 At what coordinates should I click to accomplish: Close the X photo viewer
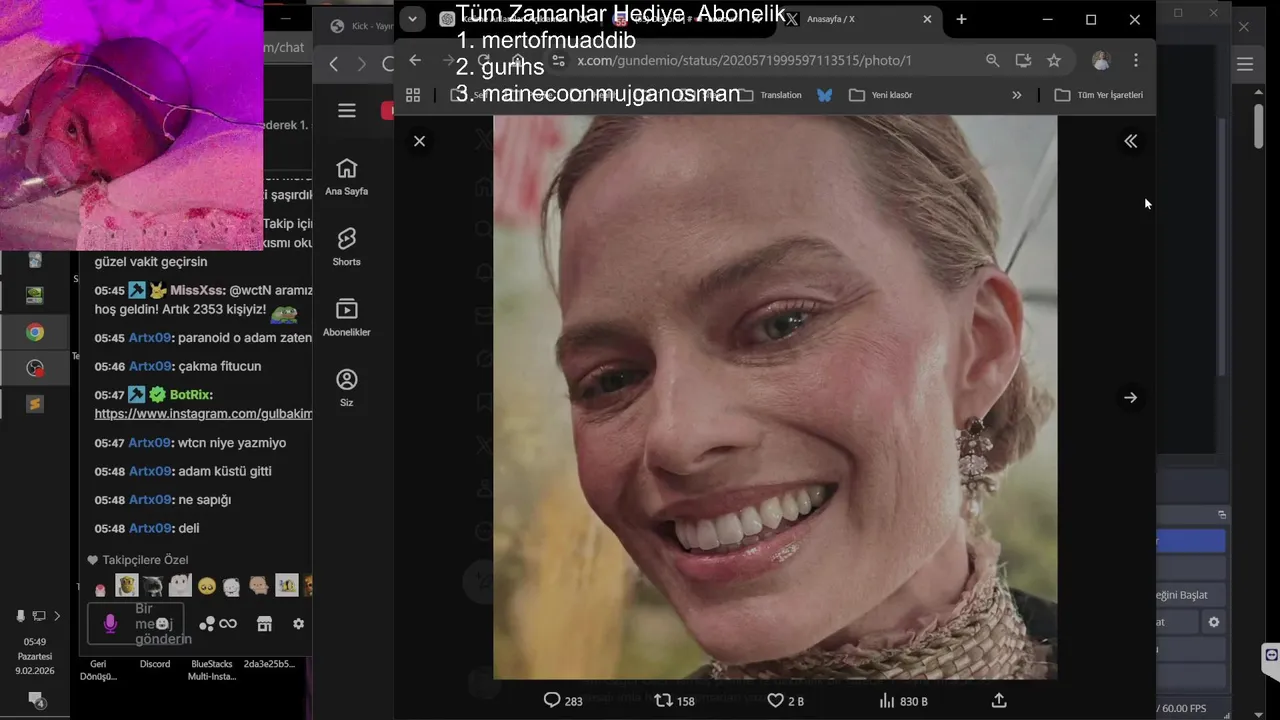coord(419,141)
